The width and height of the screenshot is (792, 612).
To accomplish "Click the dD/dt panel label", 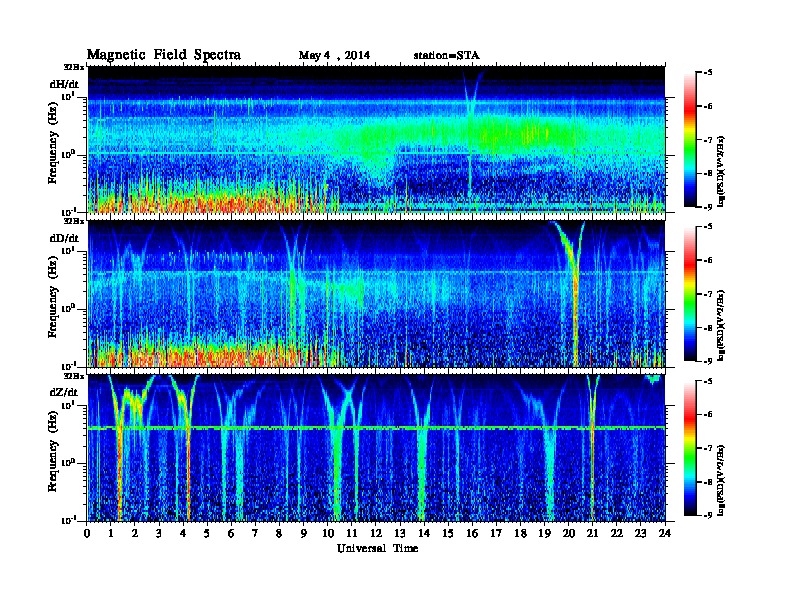I will click(64, 238).
